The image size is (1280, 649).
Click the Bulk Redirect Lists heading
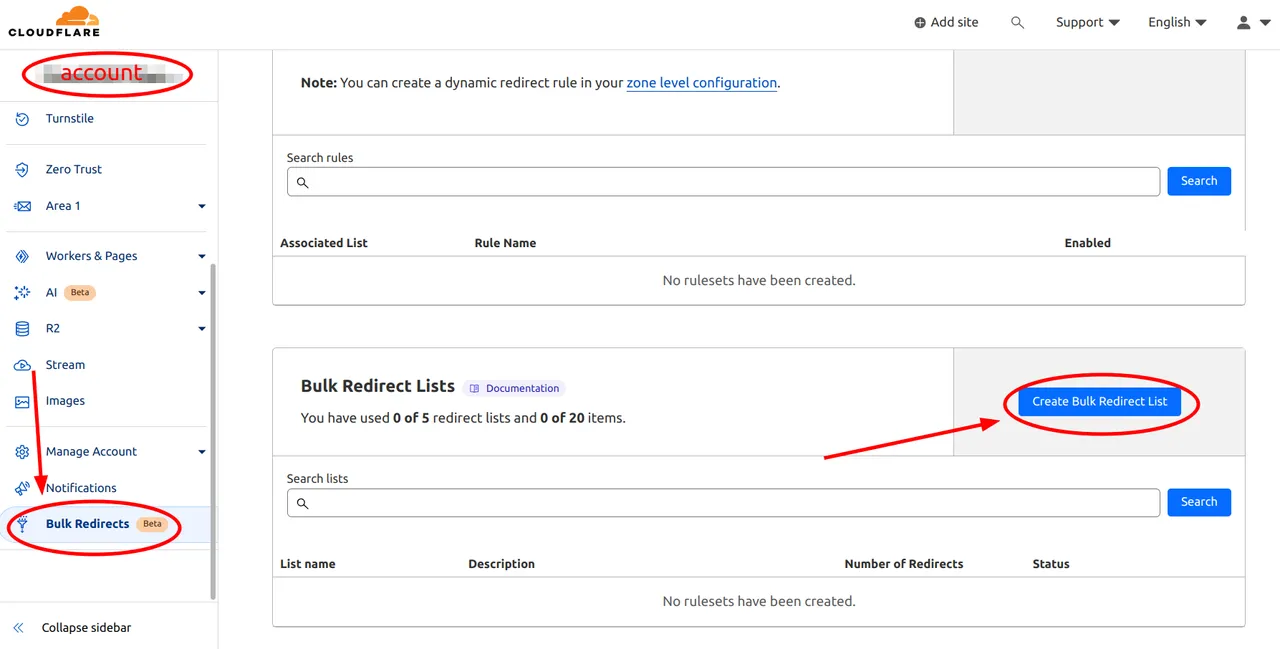click(378, 386)
